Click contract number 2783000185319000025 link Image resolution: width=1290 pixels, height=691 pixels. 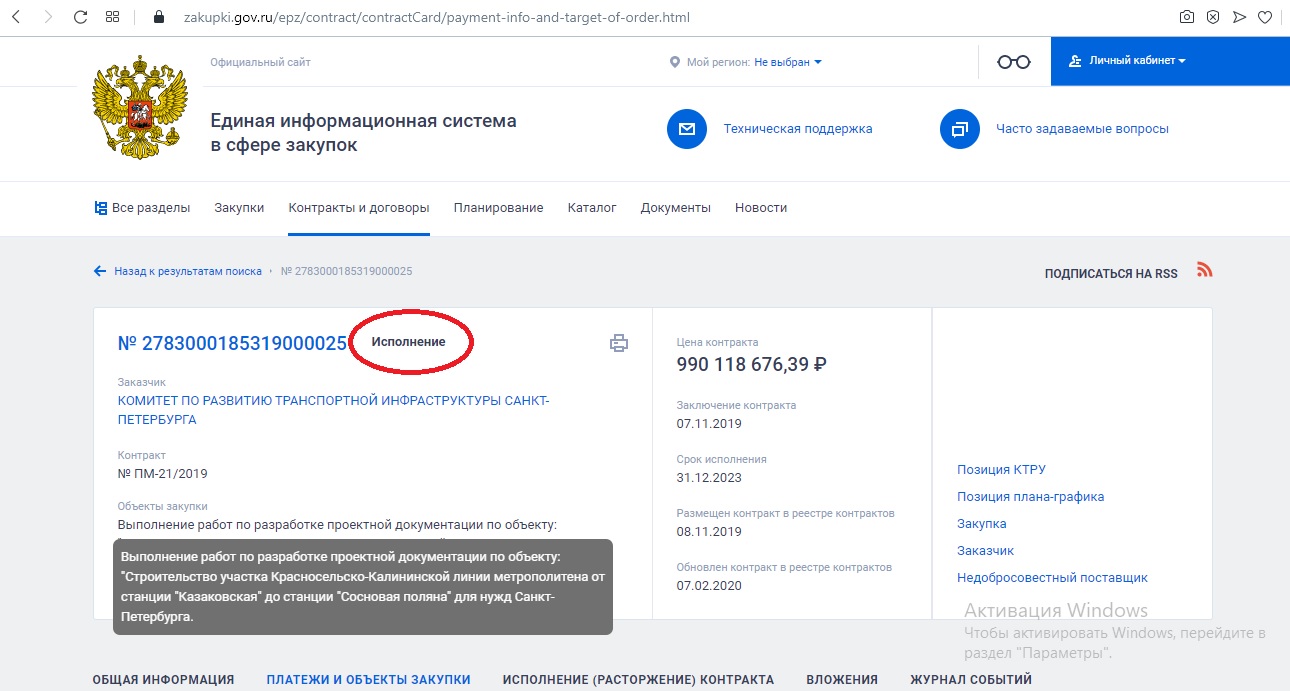click(x=232, y=343)
